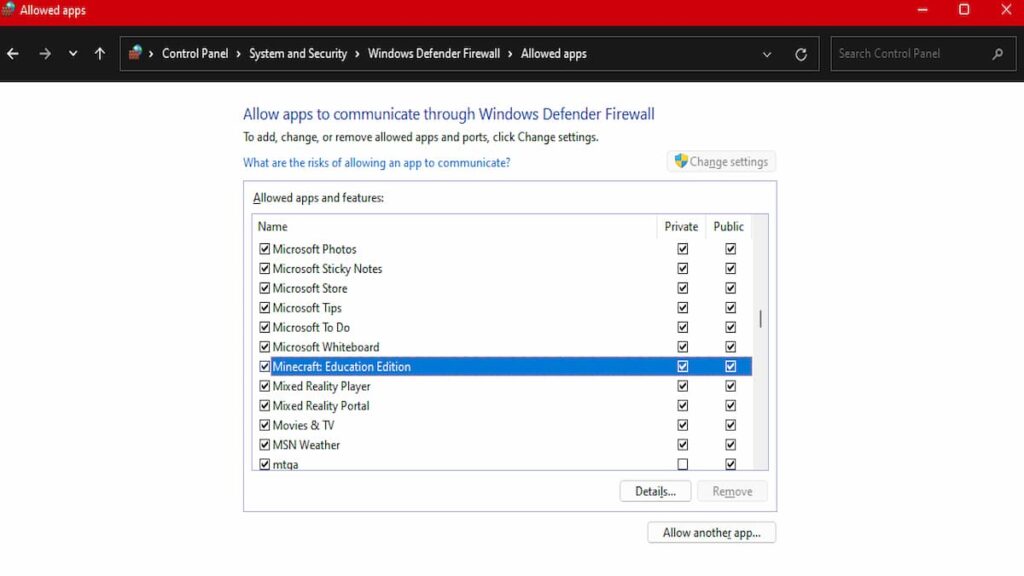Go back with the back arrow
Screen dimensions: 1024x576
pos(13,54)
